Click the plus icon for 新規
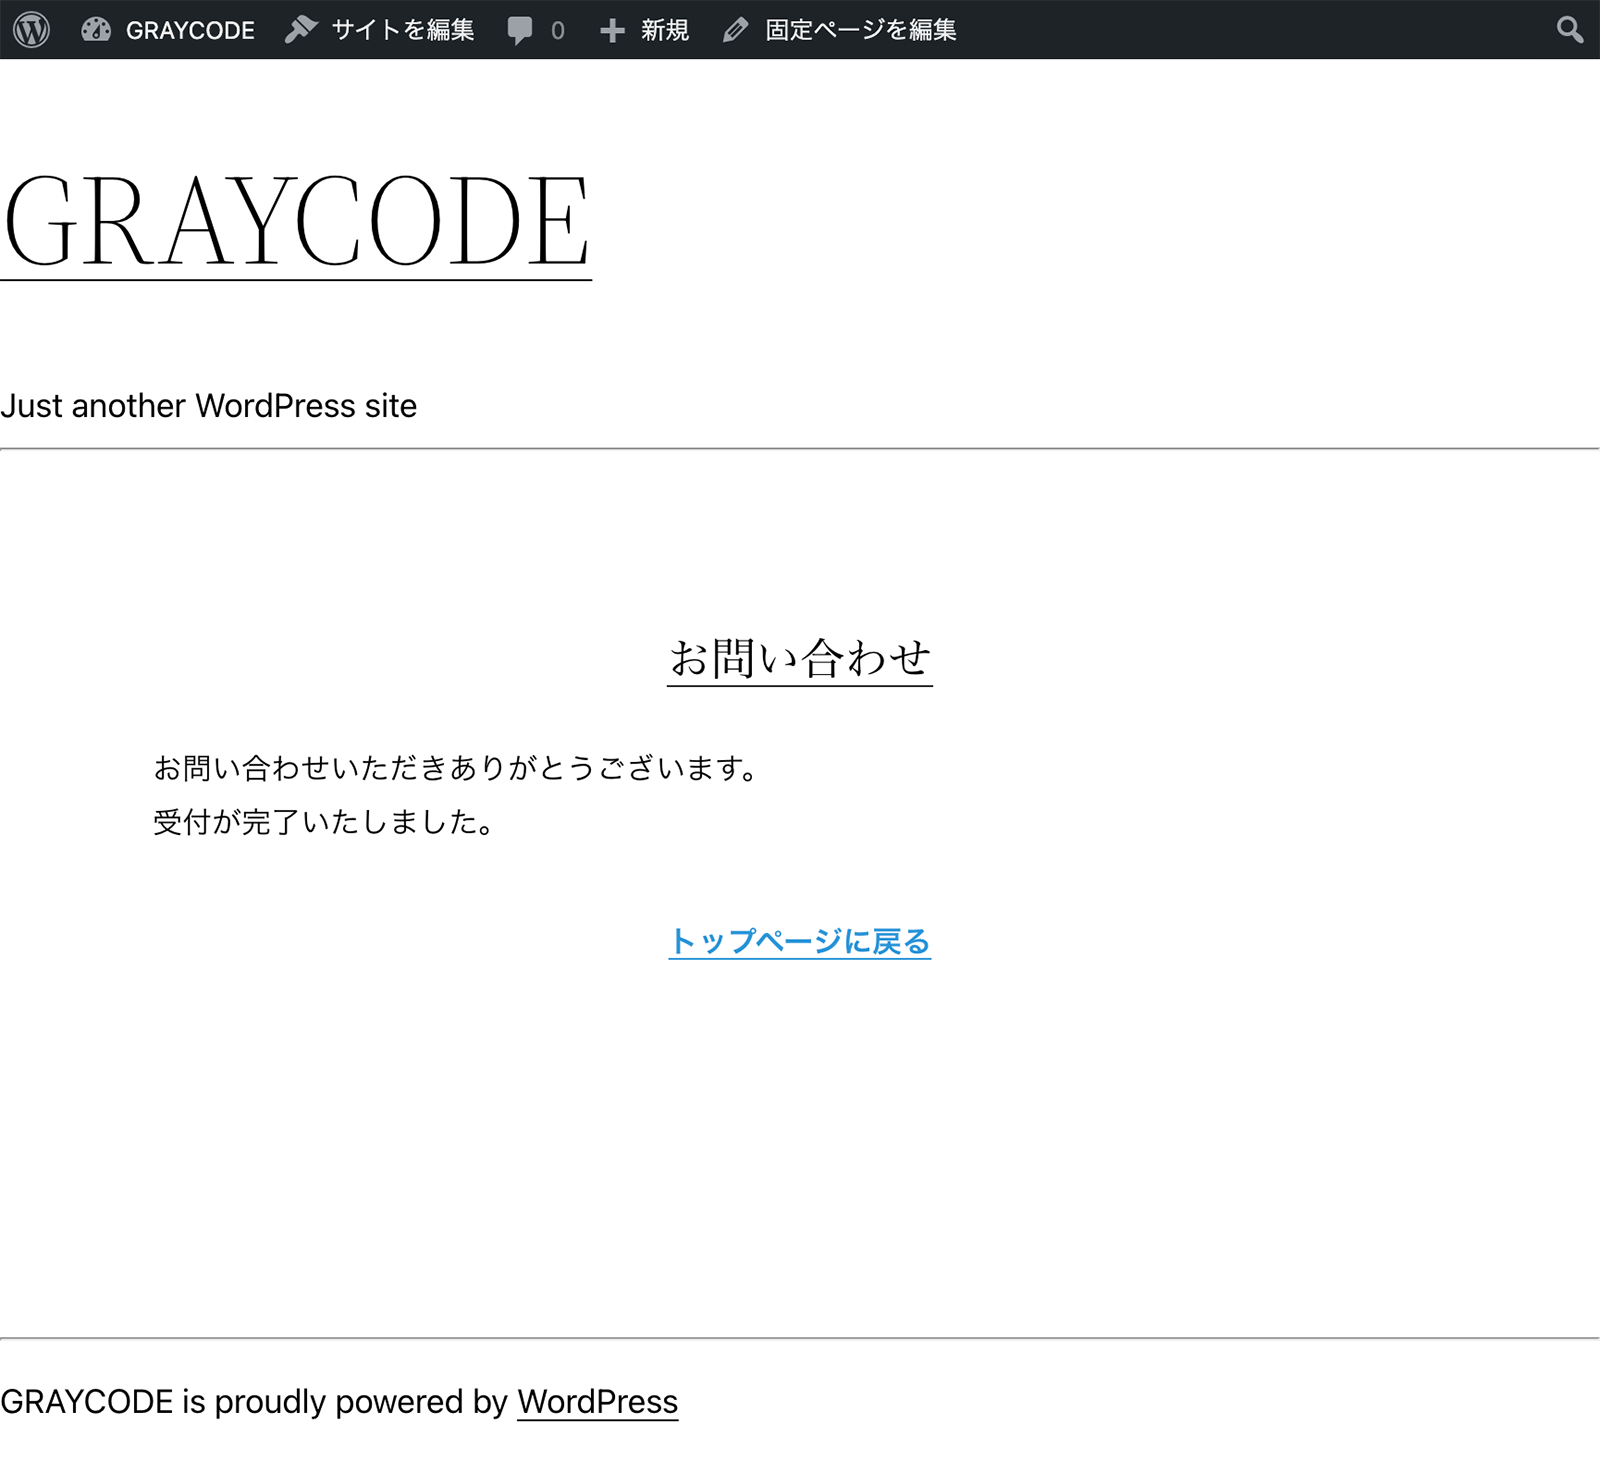Viewport: 1600px width, 1461px height. [612, 31]
